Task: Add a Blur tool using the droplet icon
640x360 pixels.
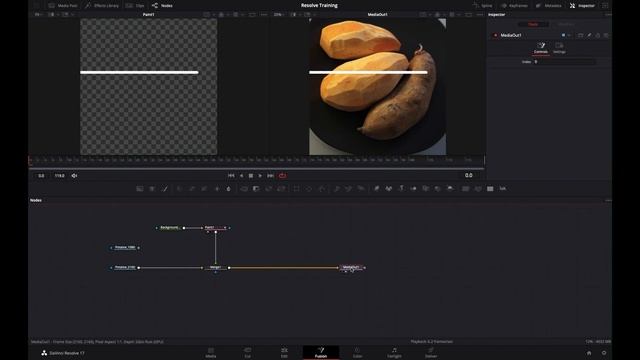Action: click(229, 189)
